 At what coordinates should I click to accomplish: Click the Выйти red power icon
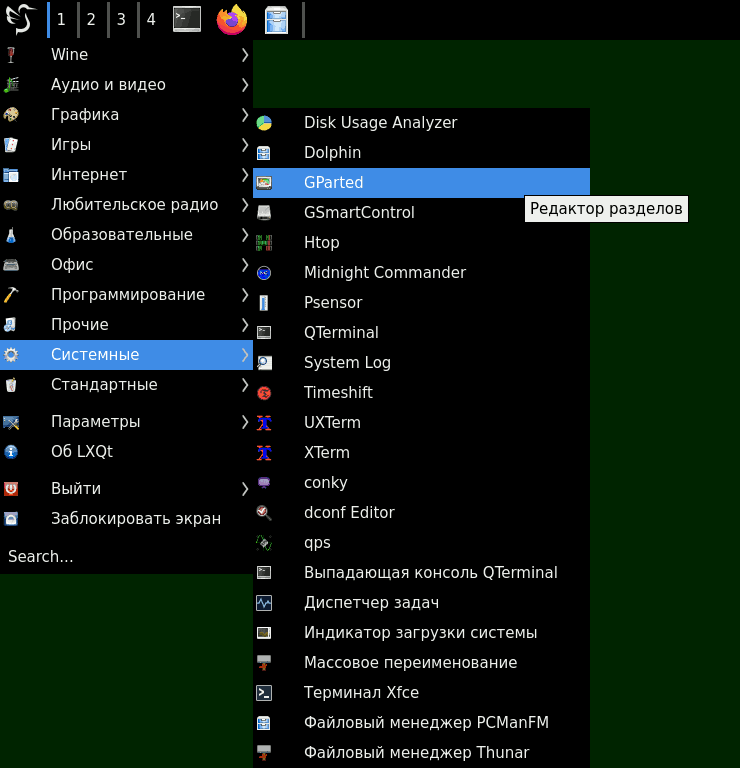click(x=11, y=489)
